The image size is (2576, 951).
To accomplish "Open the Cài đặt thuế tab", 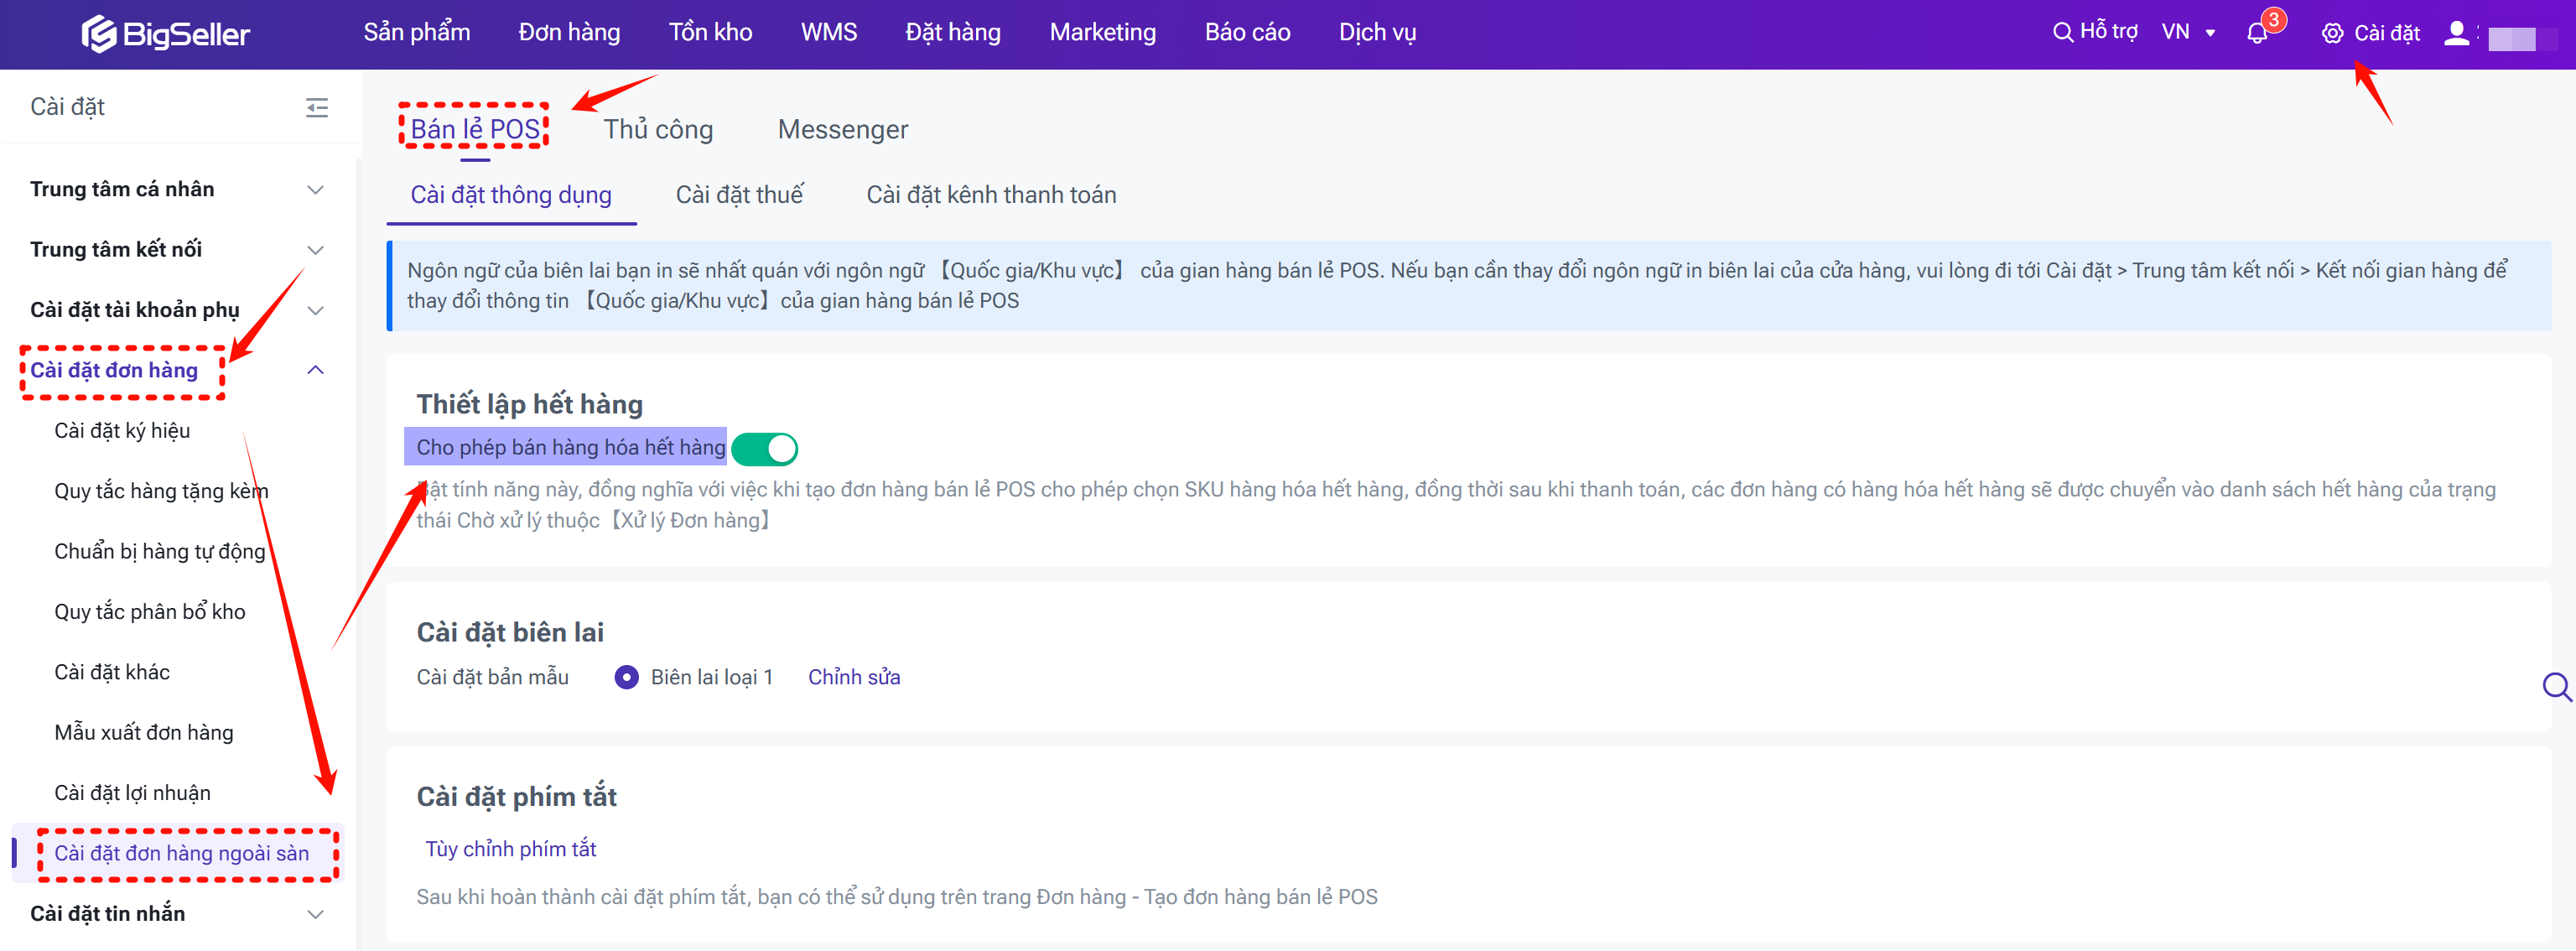I will [x=739, y=195].
